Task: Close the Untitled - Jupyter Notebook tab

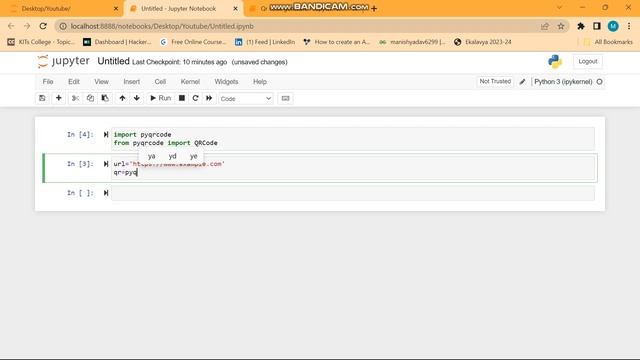Action: coord(235,9)
